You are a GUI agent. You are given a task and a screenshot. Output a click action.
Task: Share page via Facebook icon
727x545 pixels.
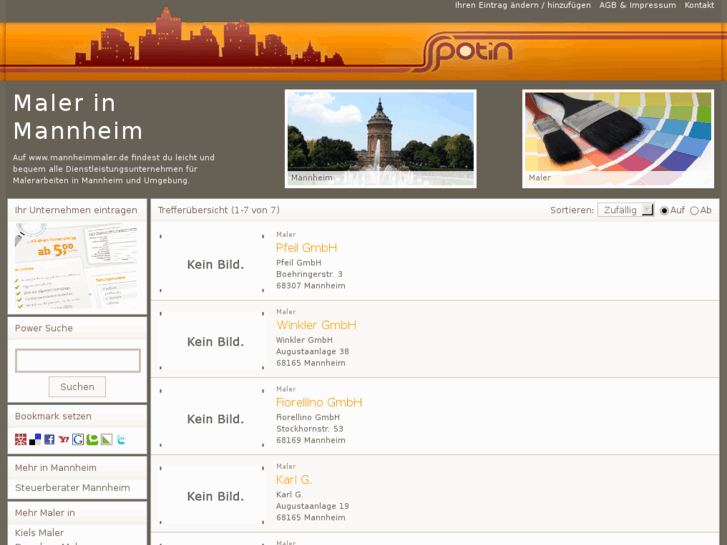pos(49,439)
